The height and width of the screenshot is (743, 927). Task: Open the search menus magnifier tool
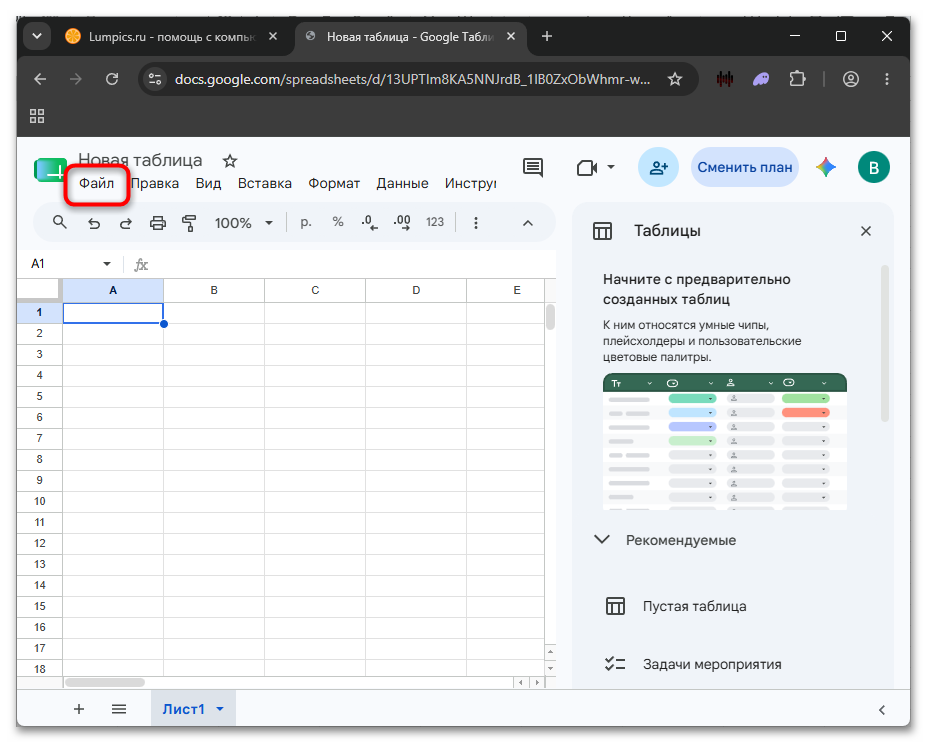59,222
